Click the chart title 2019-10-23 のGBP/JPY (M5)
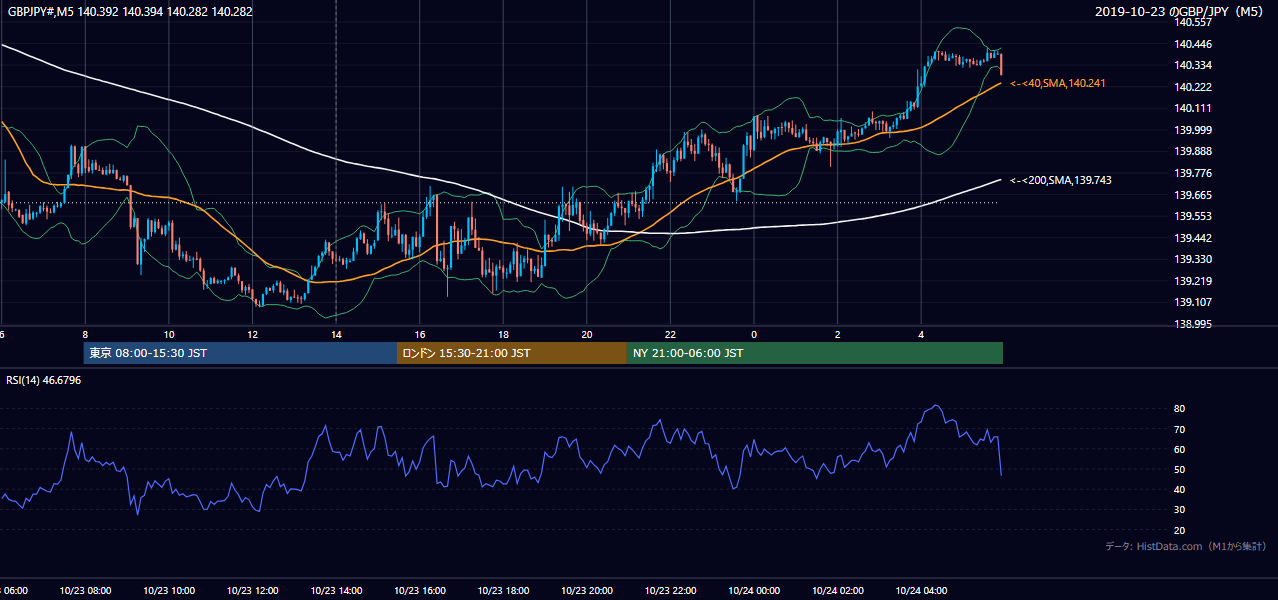1278x600 pixels. tap(1181, 12)
